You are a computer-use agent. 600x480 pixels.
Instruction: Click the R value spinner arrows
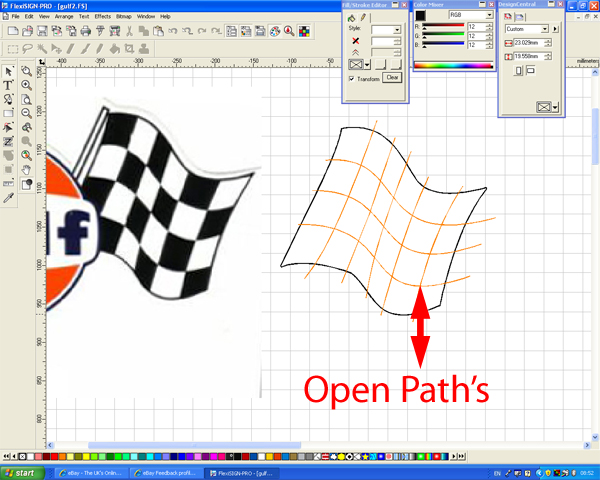[x=489, y=26]
